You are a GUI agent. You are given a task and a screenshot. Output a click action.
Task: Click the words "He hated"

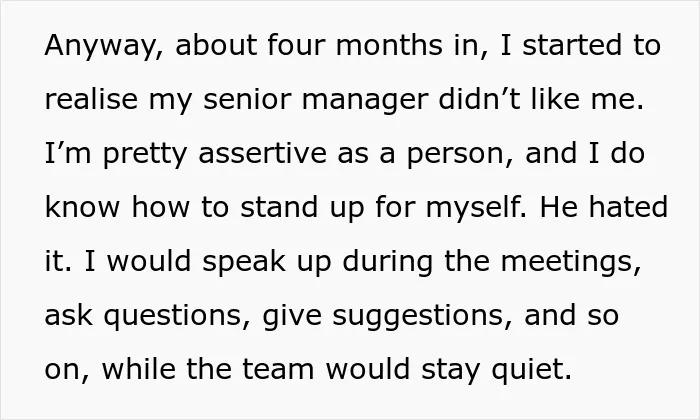(604, 207)
